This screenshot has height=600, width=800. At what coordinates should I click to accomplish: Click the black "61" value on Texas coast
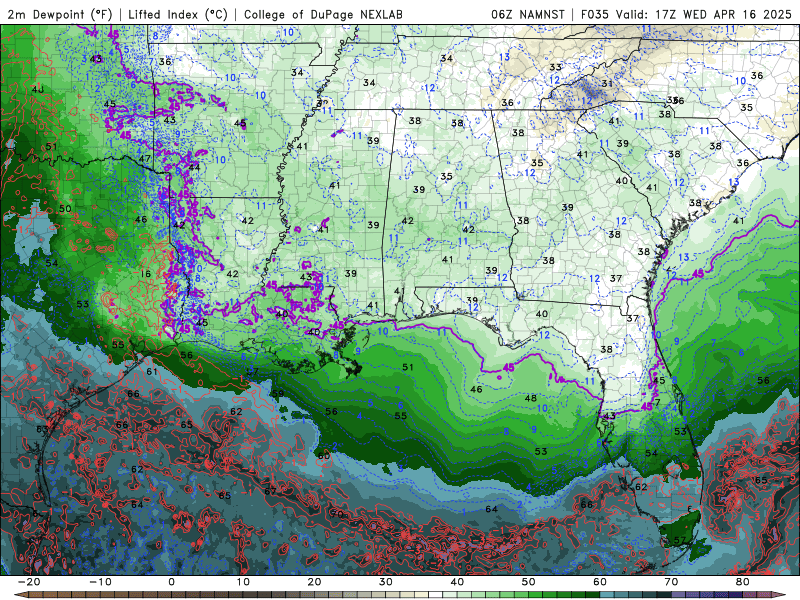coord(152,371)
